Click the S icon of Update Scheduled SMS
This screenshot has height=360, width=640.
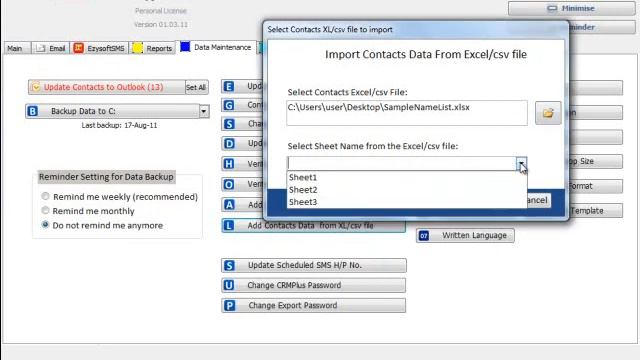pos(229,265)
